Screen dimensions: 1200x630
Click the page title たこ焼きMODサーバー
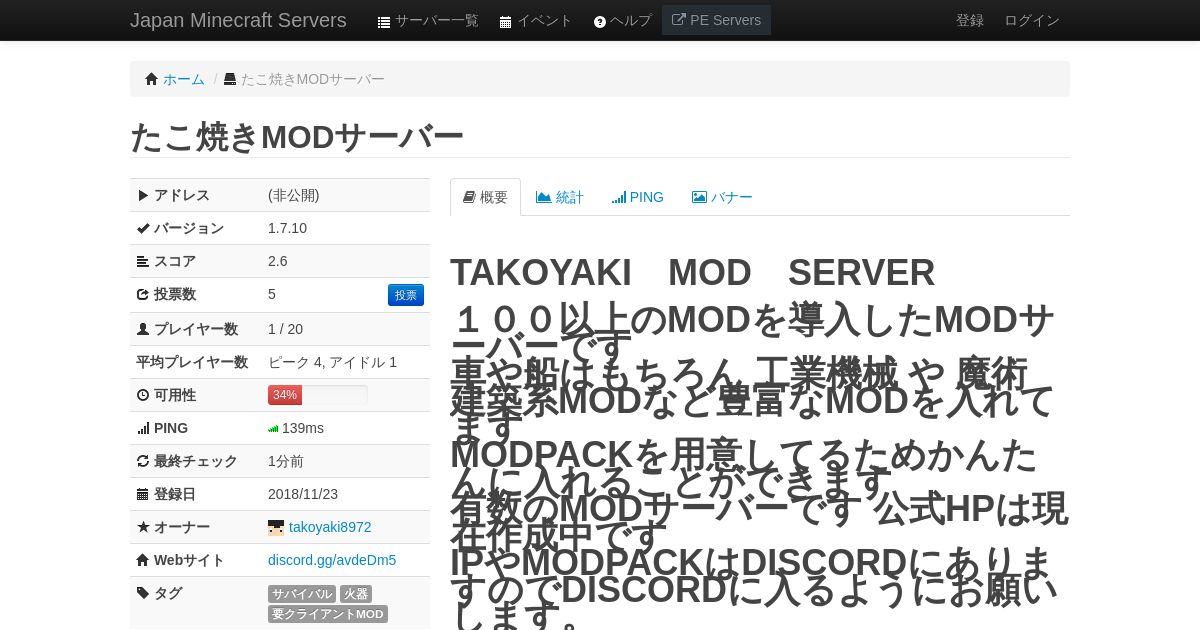point(297,137)
